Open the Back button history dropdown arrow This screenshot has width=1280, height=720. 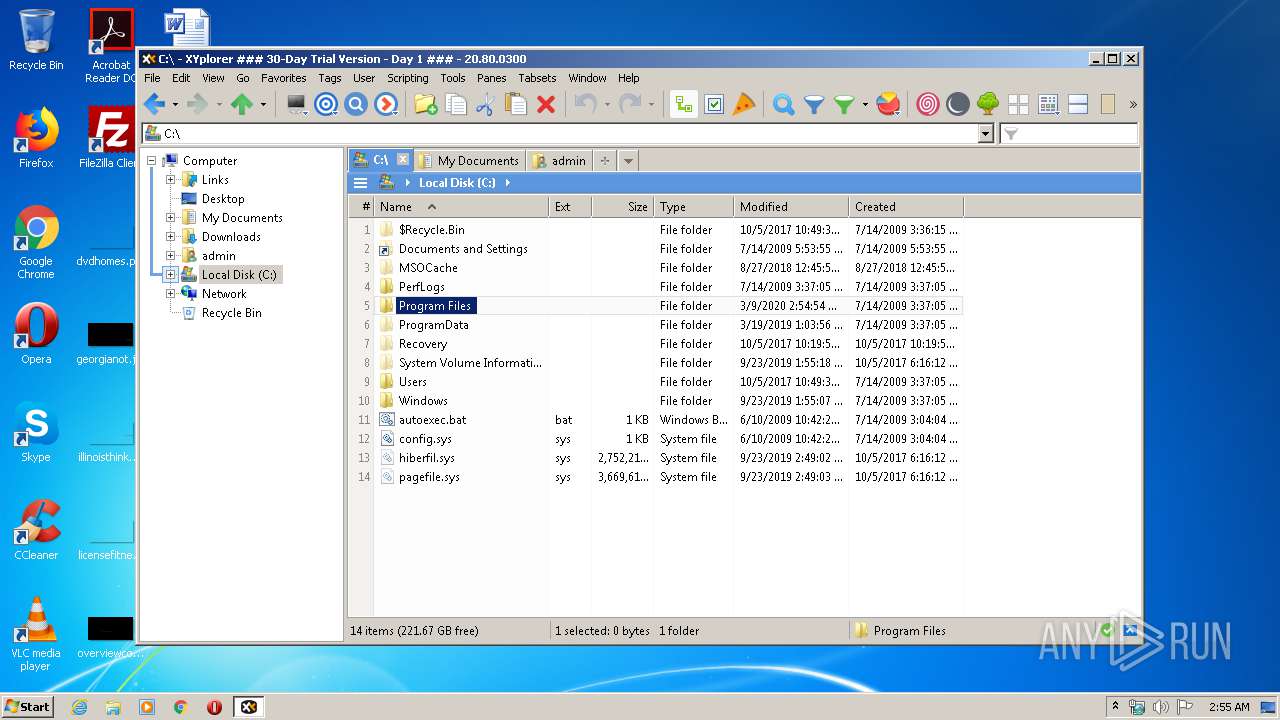175,104
